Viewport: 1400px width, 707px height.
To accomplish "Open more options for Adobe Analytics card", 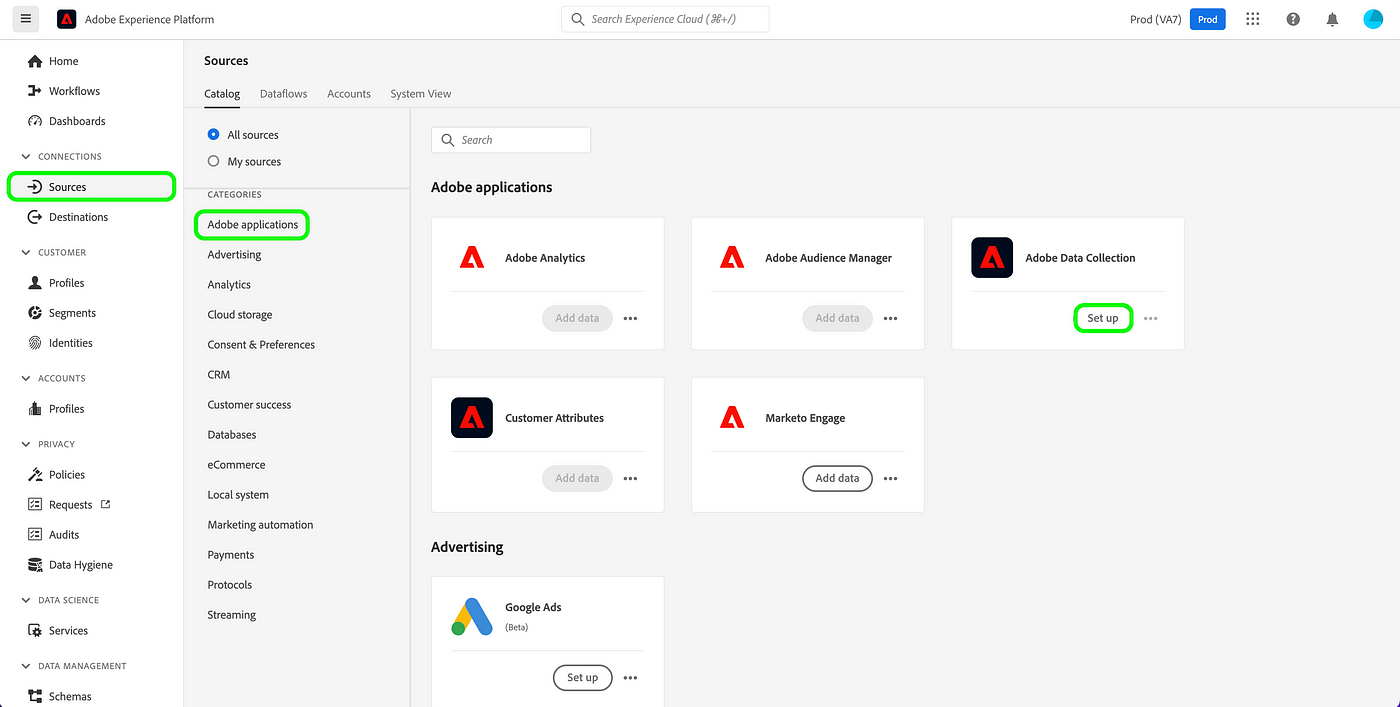I will pos(630,318).
